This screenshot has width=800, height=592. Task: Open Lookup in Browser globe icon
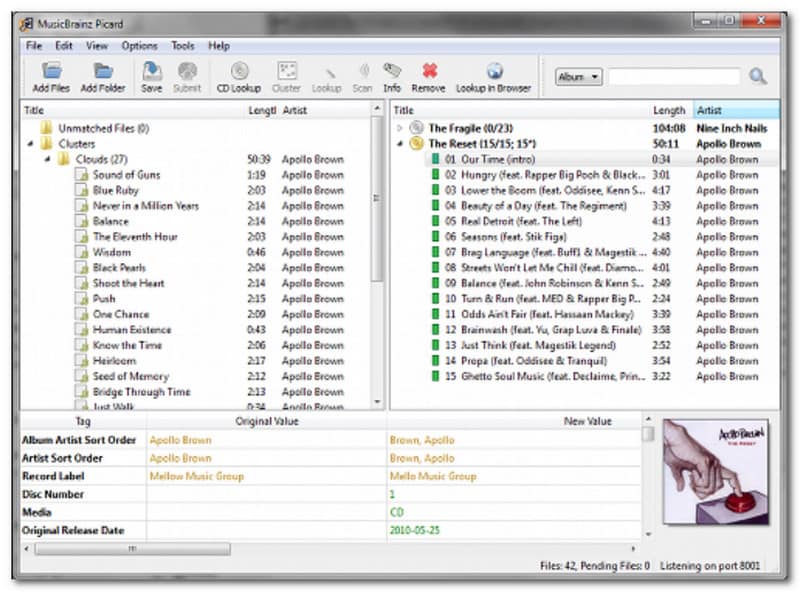click(x=493, y=71)
